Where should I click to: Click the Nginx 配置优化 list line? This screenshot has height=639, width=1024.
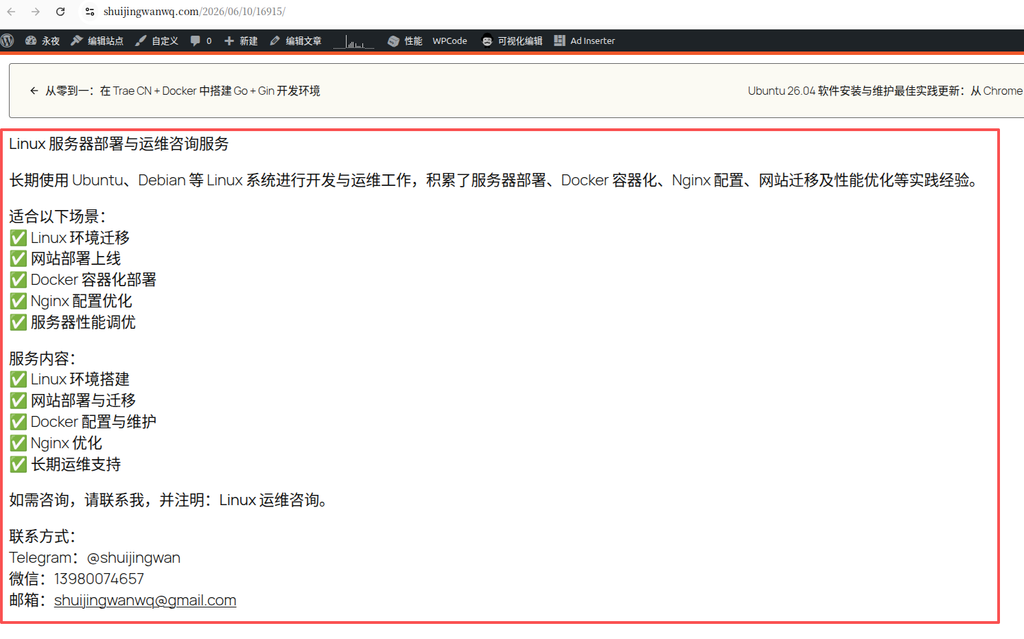point(71,301)
